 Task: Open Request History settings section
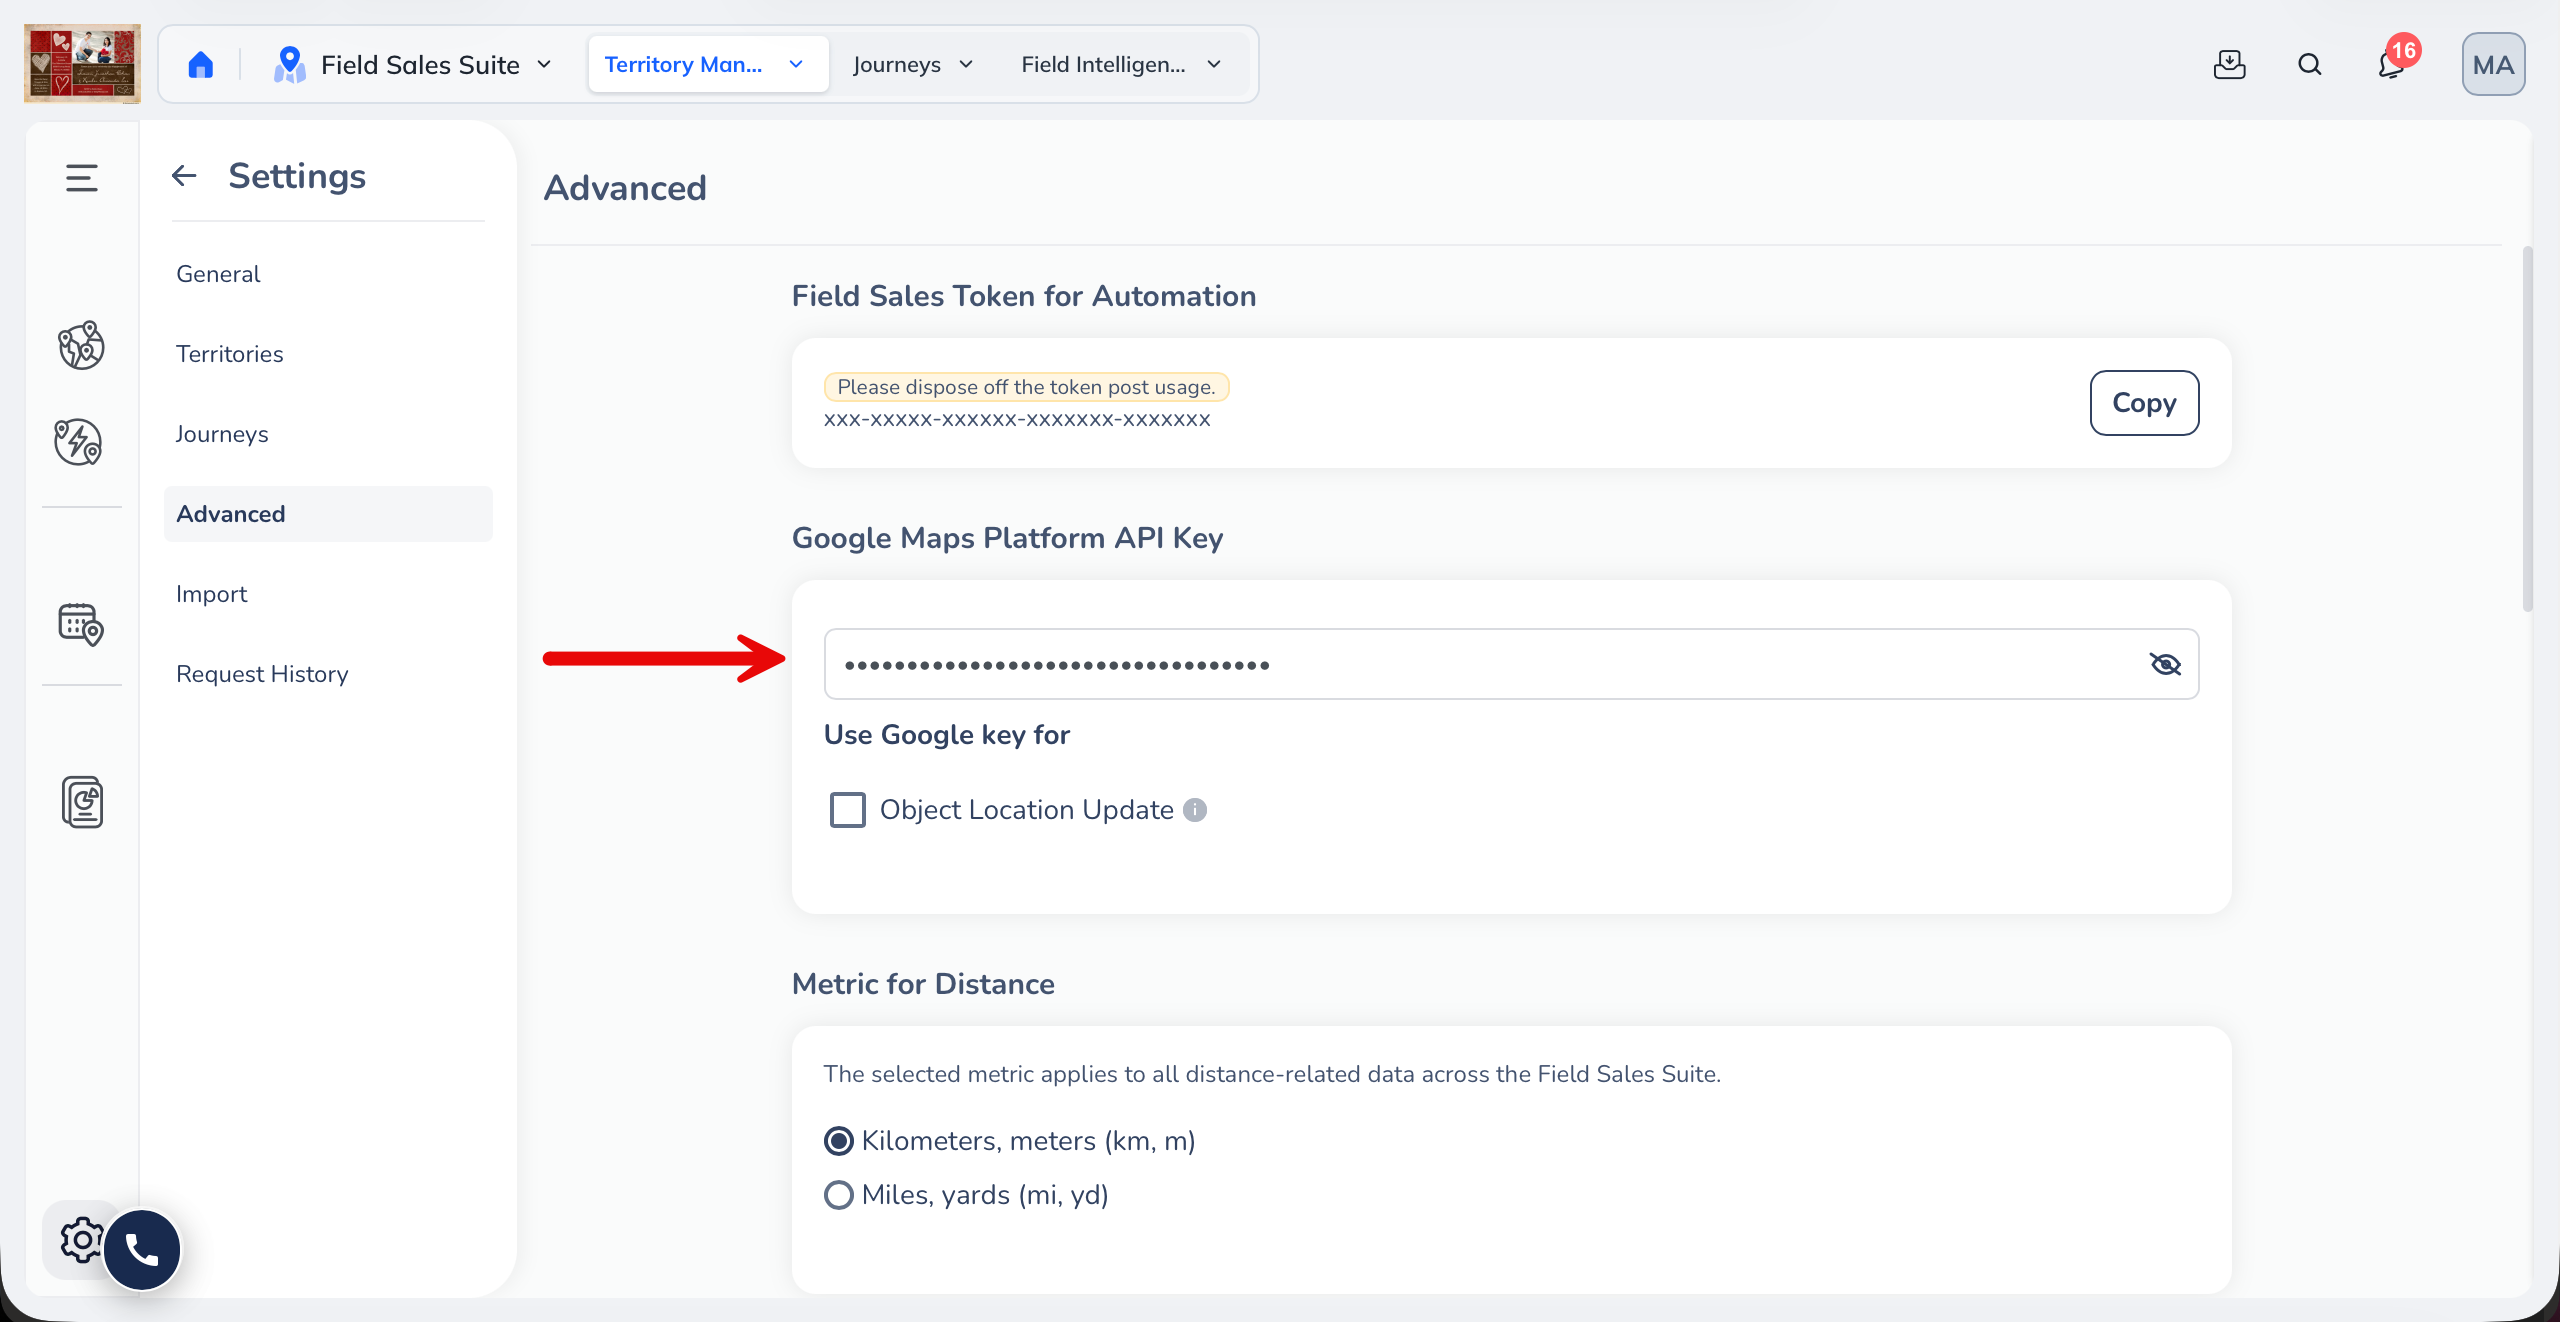click(328, 674)
